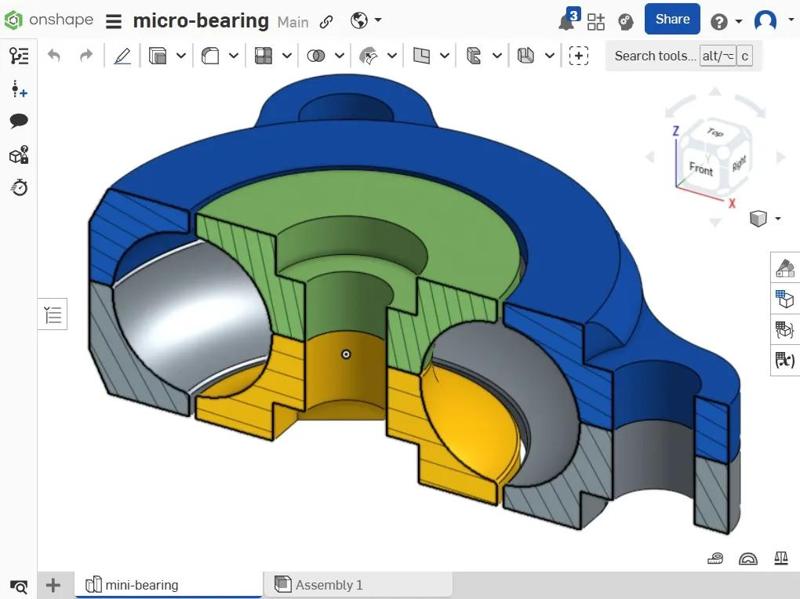800x599 pixels.
Task: Select the Sheet metal tool
Action: point(473,56)
